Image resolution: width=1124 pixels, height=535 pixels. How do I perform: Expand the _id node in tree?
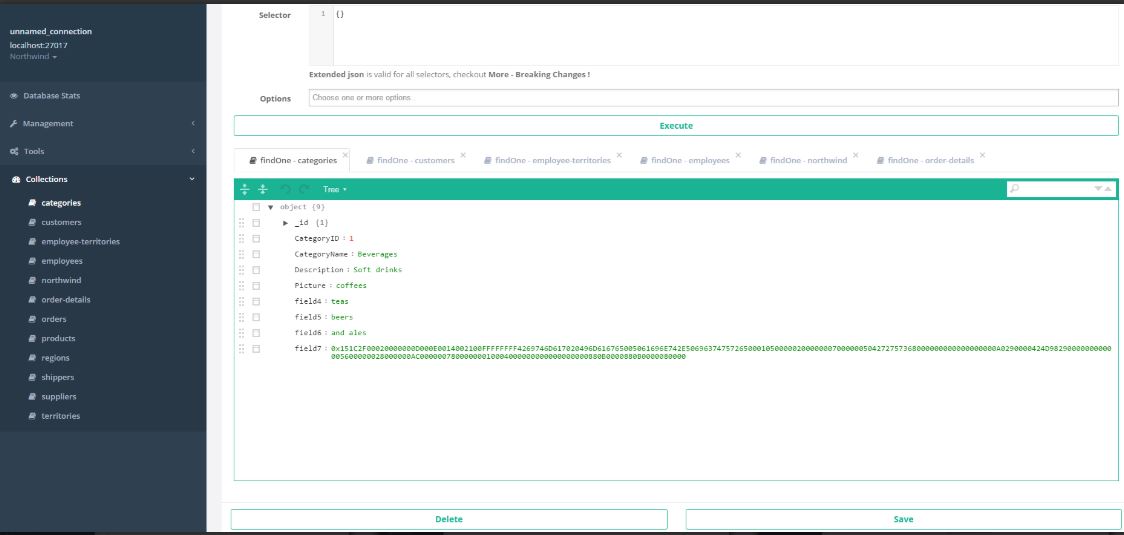click(x=285, y=223)
